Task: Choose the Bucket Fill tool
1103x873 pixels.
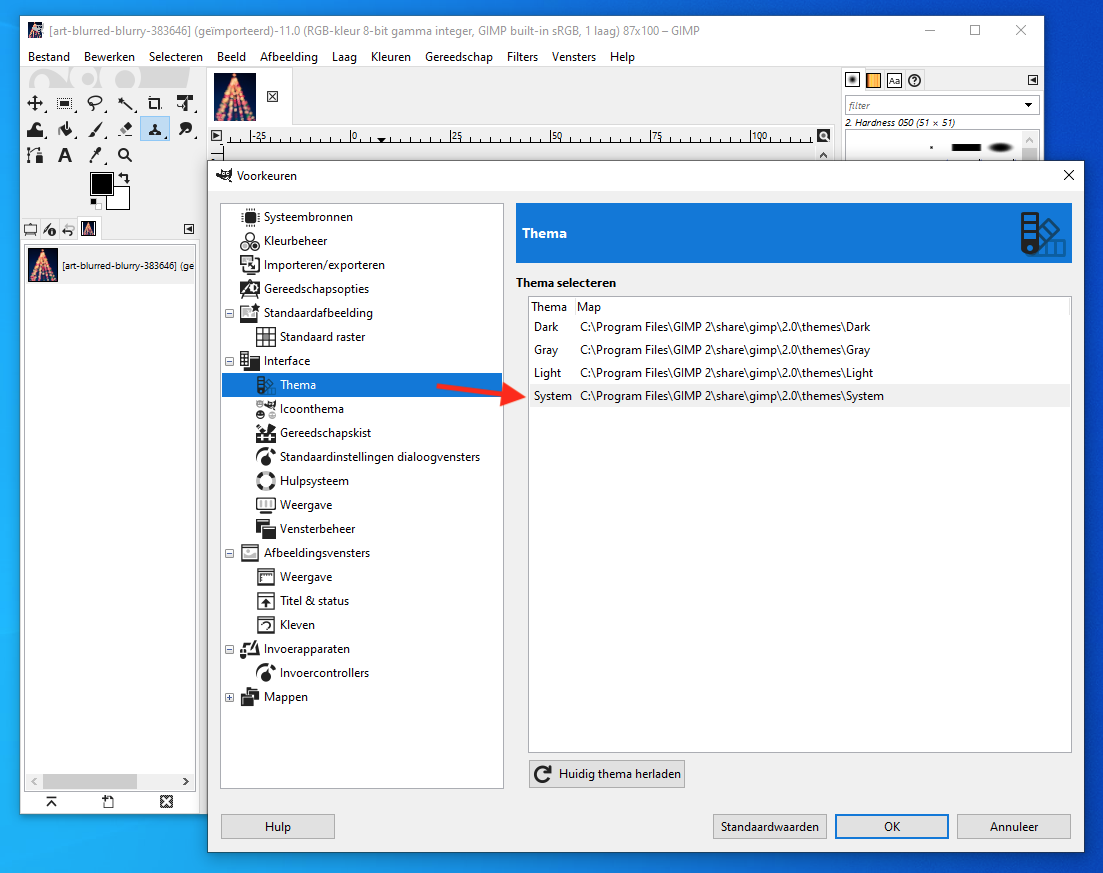Action: point(65,129)
